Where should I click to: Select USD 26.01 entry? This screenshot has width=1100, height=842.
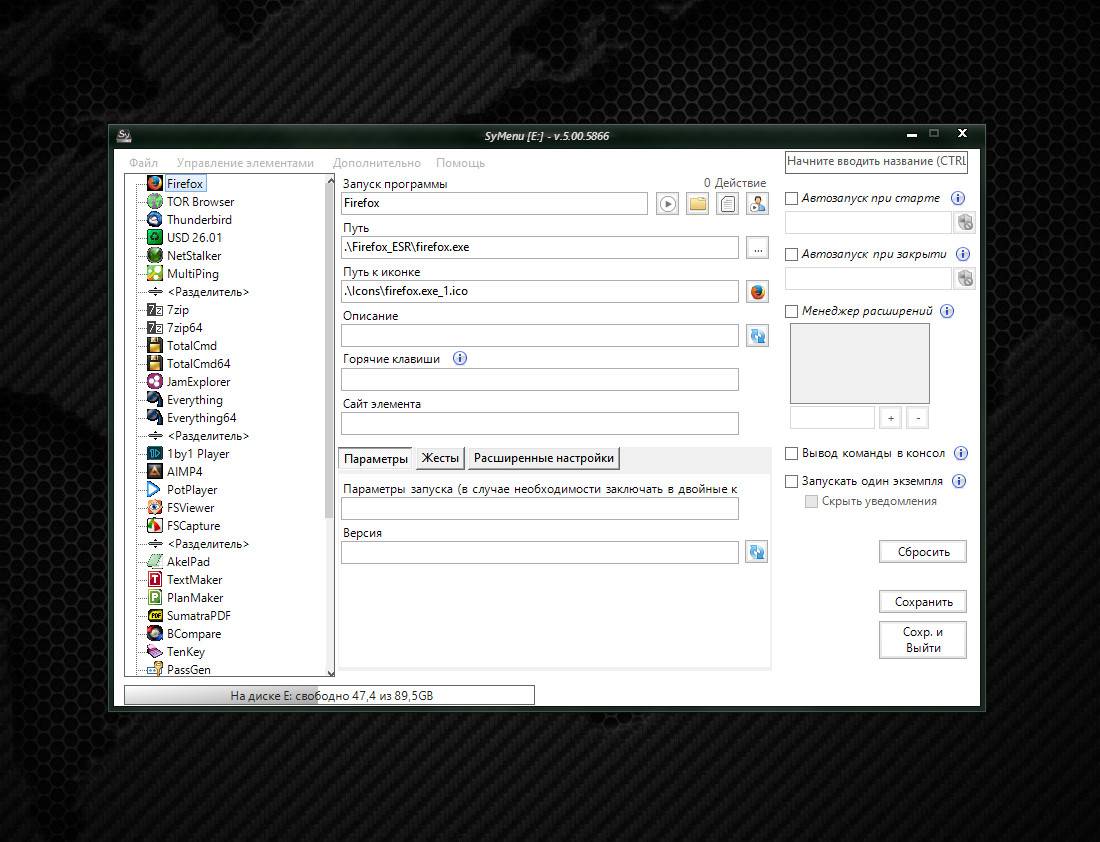point(194,238)
